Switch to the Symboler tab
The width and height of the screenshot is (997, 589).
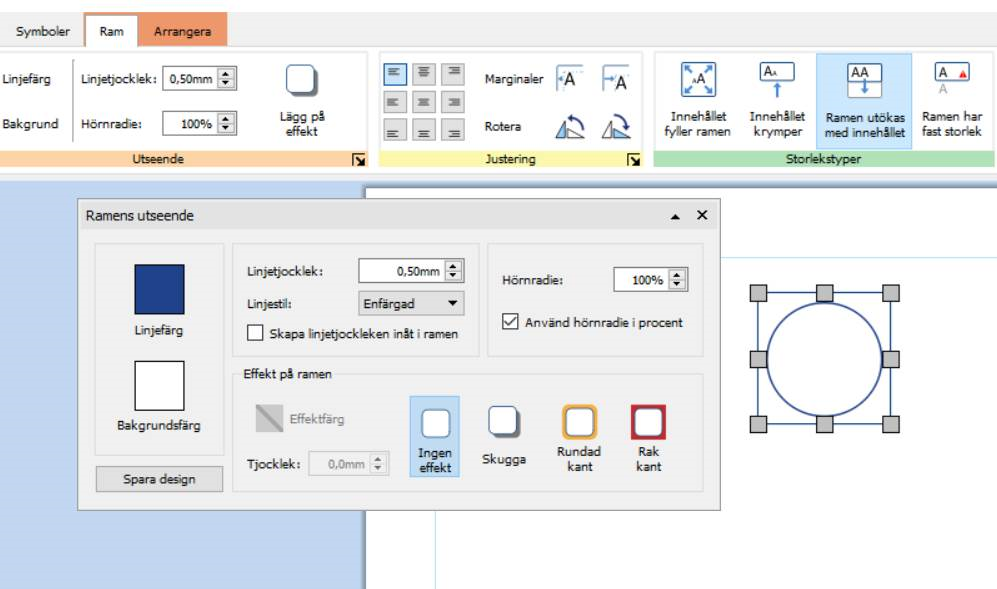[43, 31]
